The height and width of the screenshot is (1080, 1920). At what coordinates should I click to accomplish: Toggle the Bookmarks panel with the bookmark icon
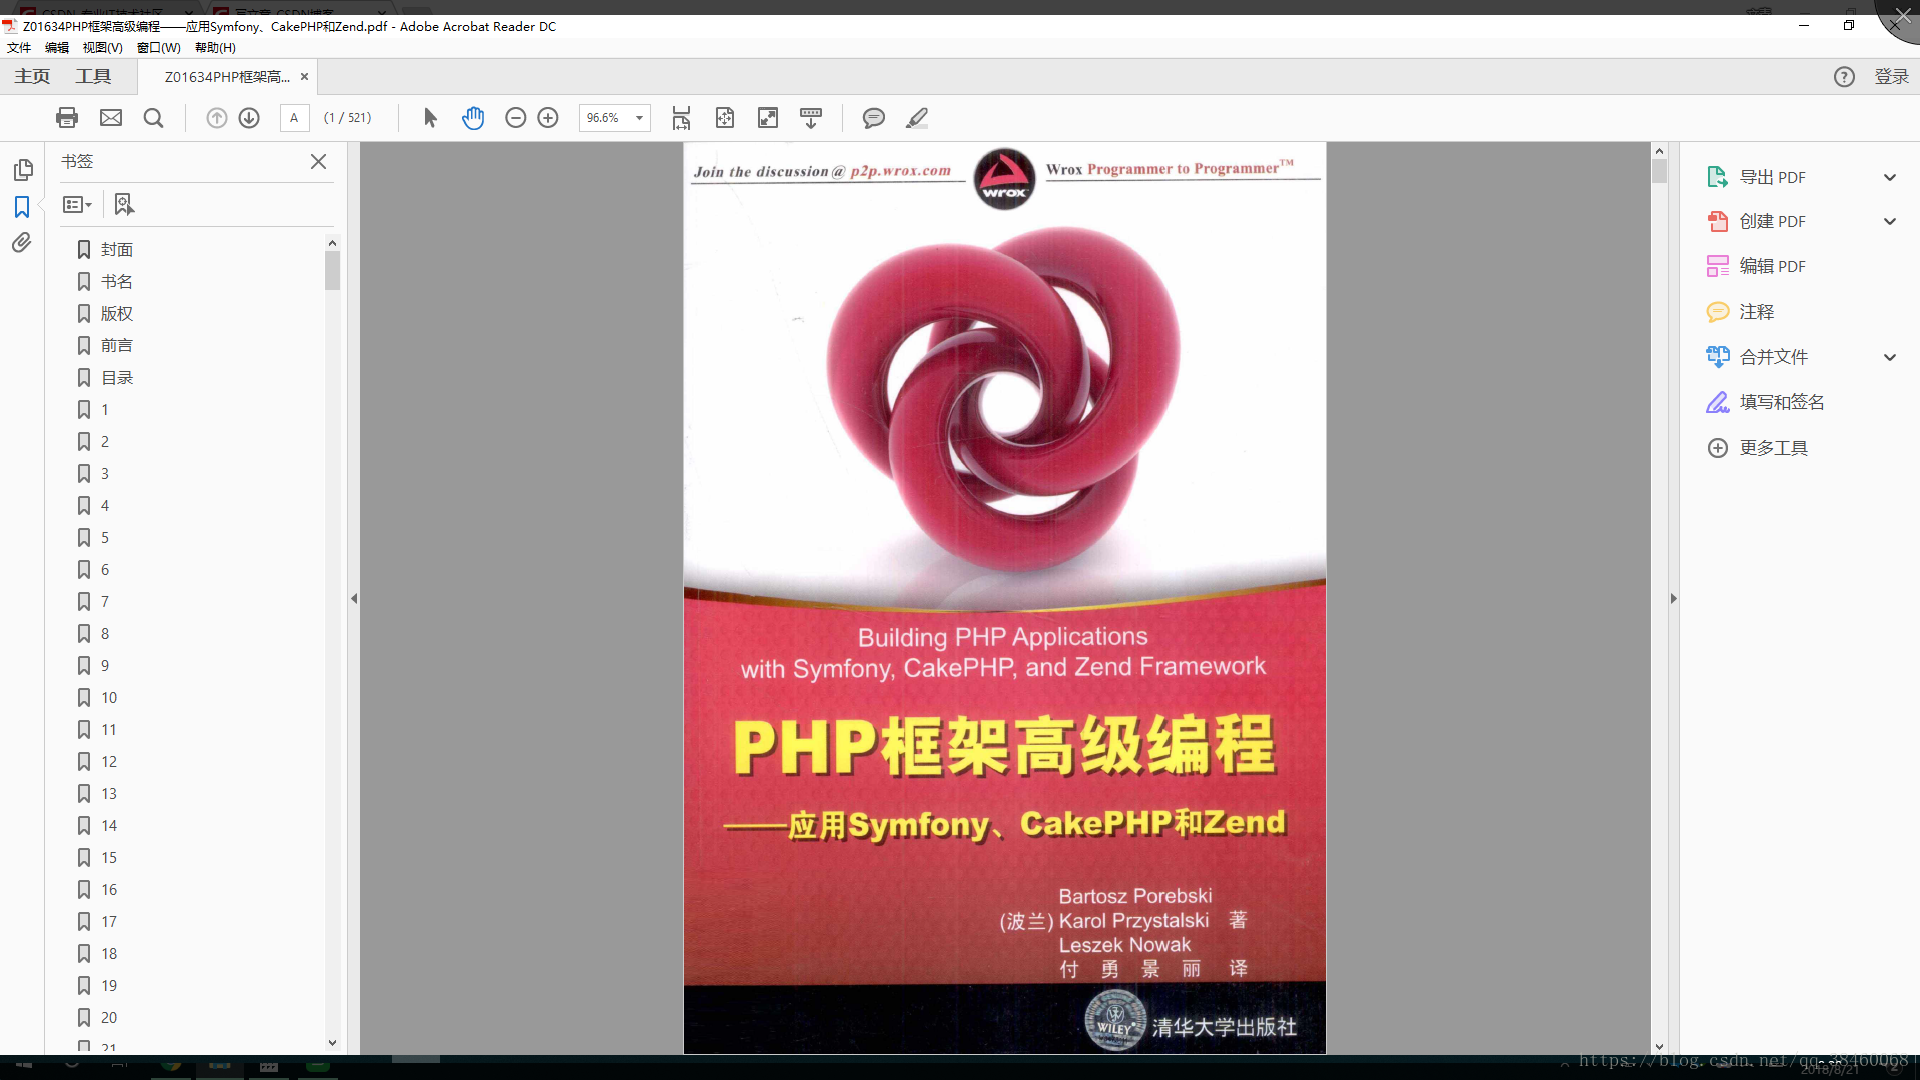[21, 207]
